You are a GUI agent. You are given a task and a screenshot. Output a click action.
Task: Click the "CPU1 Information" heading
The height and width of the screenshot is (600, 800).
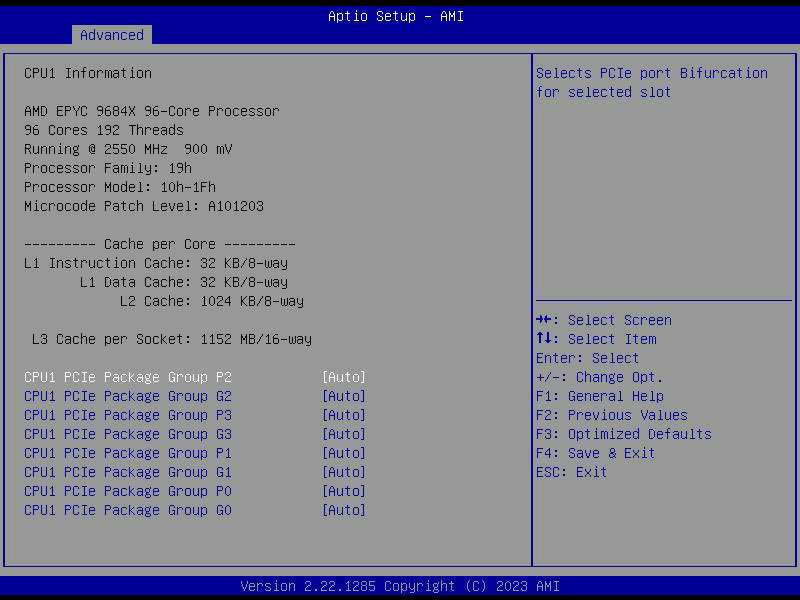click(x=88, y=73)
